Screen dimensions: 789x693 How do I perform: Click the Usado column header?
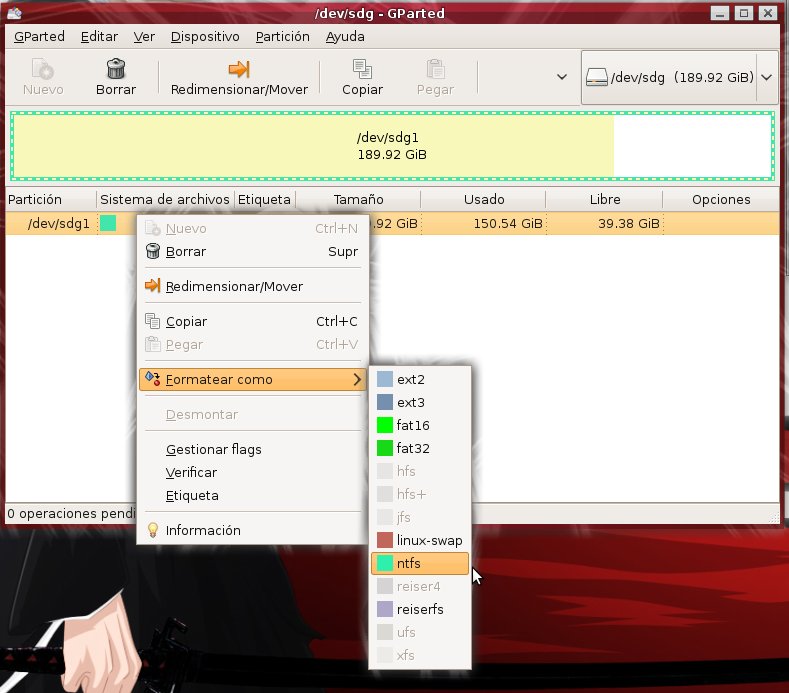point(484,199)
